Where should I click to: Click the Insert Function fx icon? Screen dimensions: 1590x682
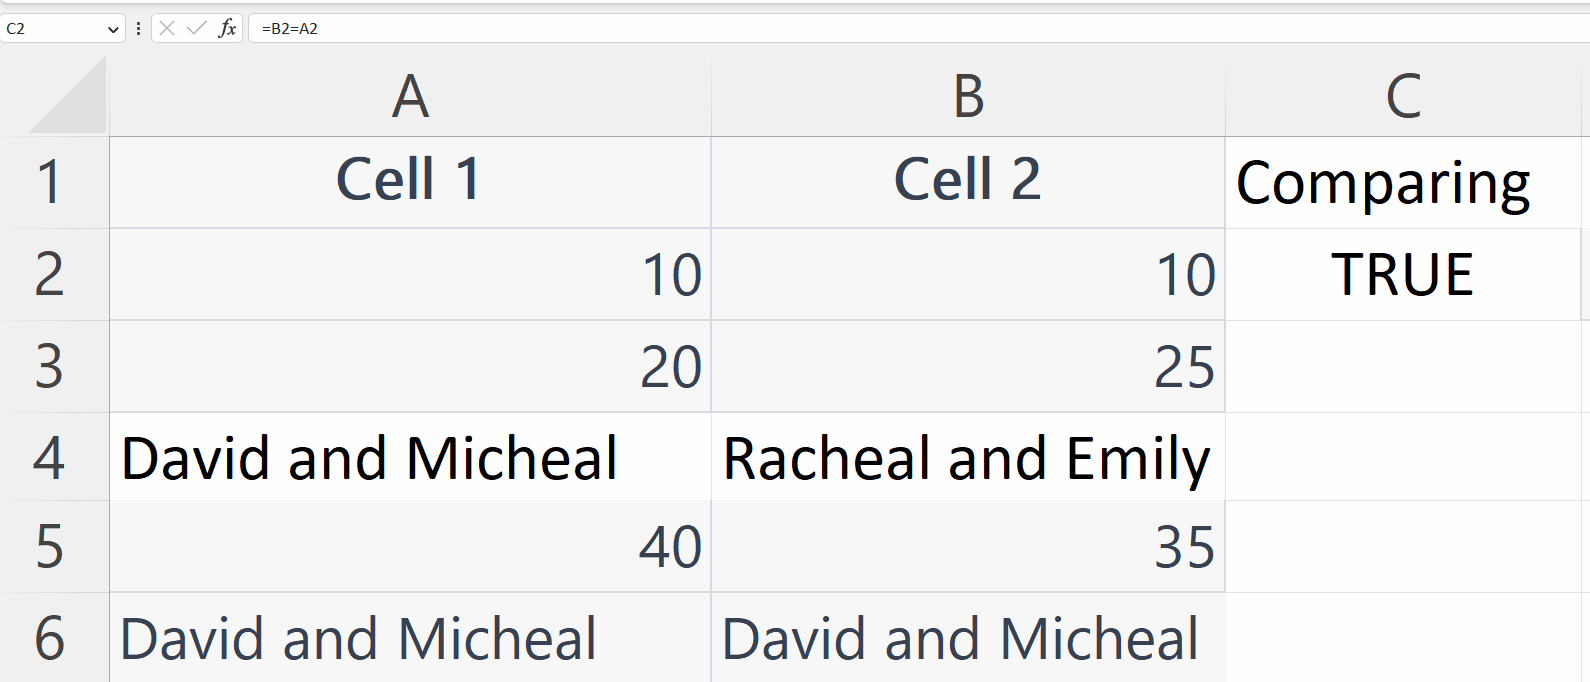[228, 29]
